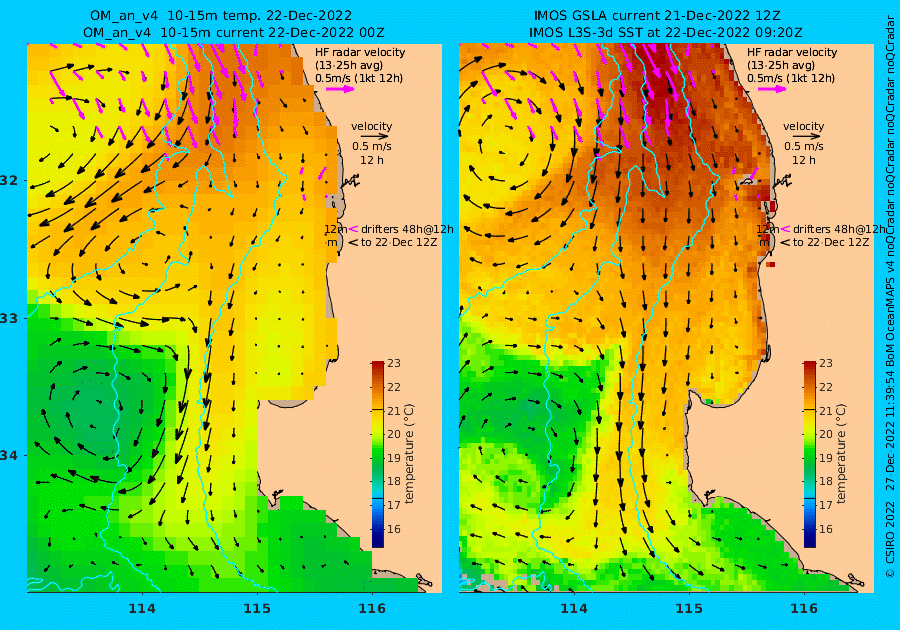900x630 pixels.
Task: Click '12 h' under velocity legend, right map
Action: 804,160
